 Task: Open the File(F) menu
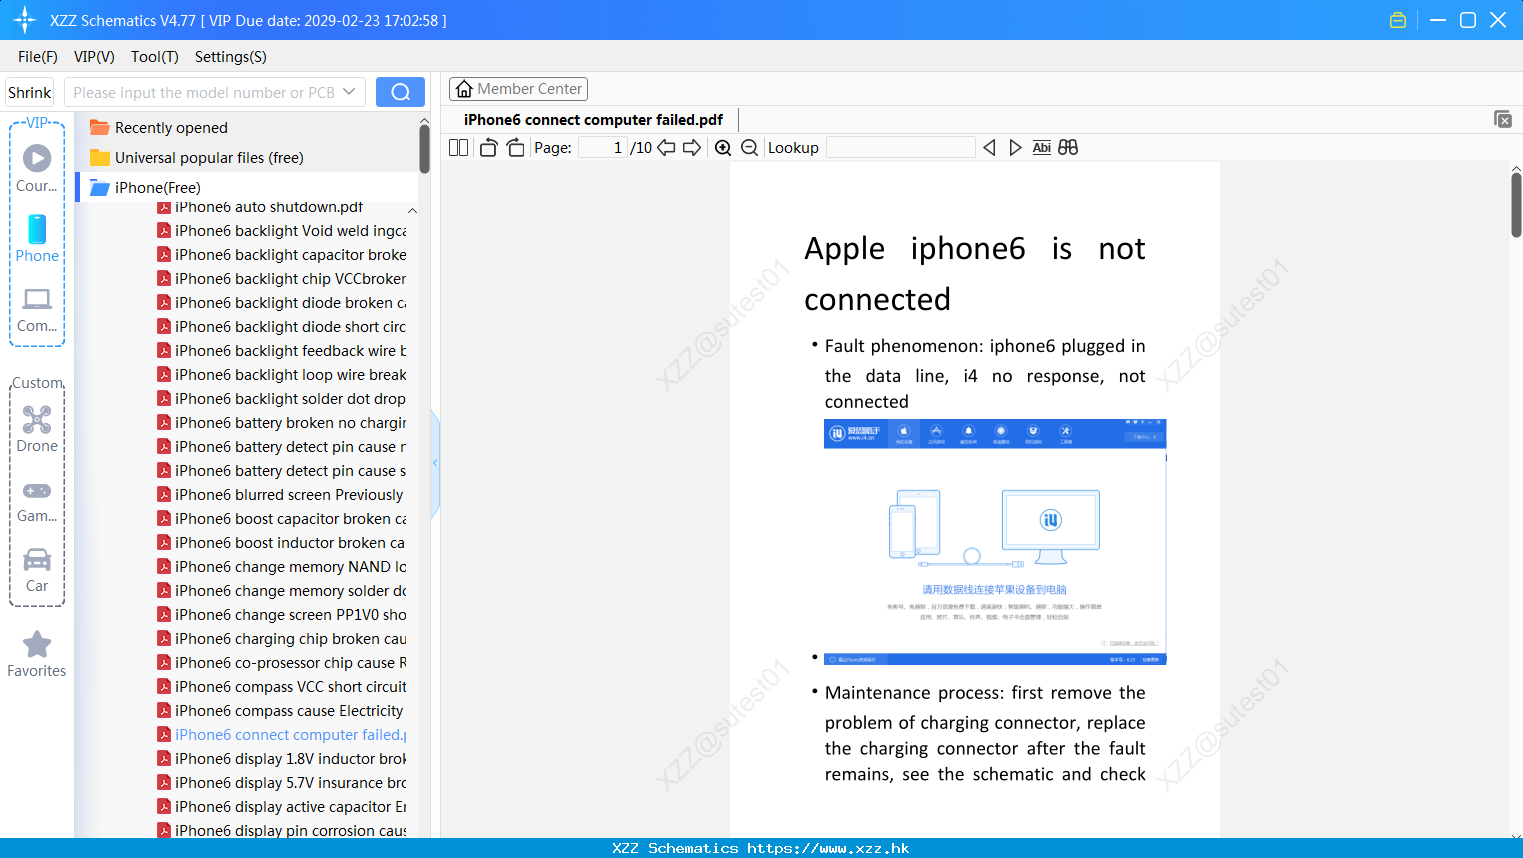point(38,57)
